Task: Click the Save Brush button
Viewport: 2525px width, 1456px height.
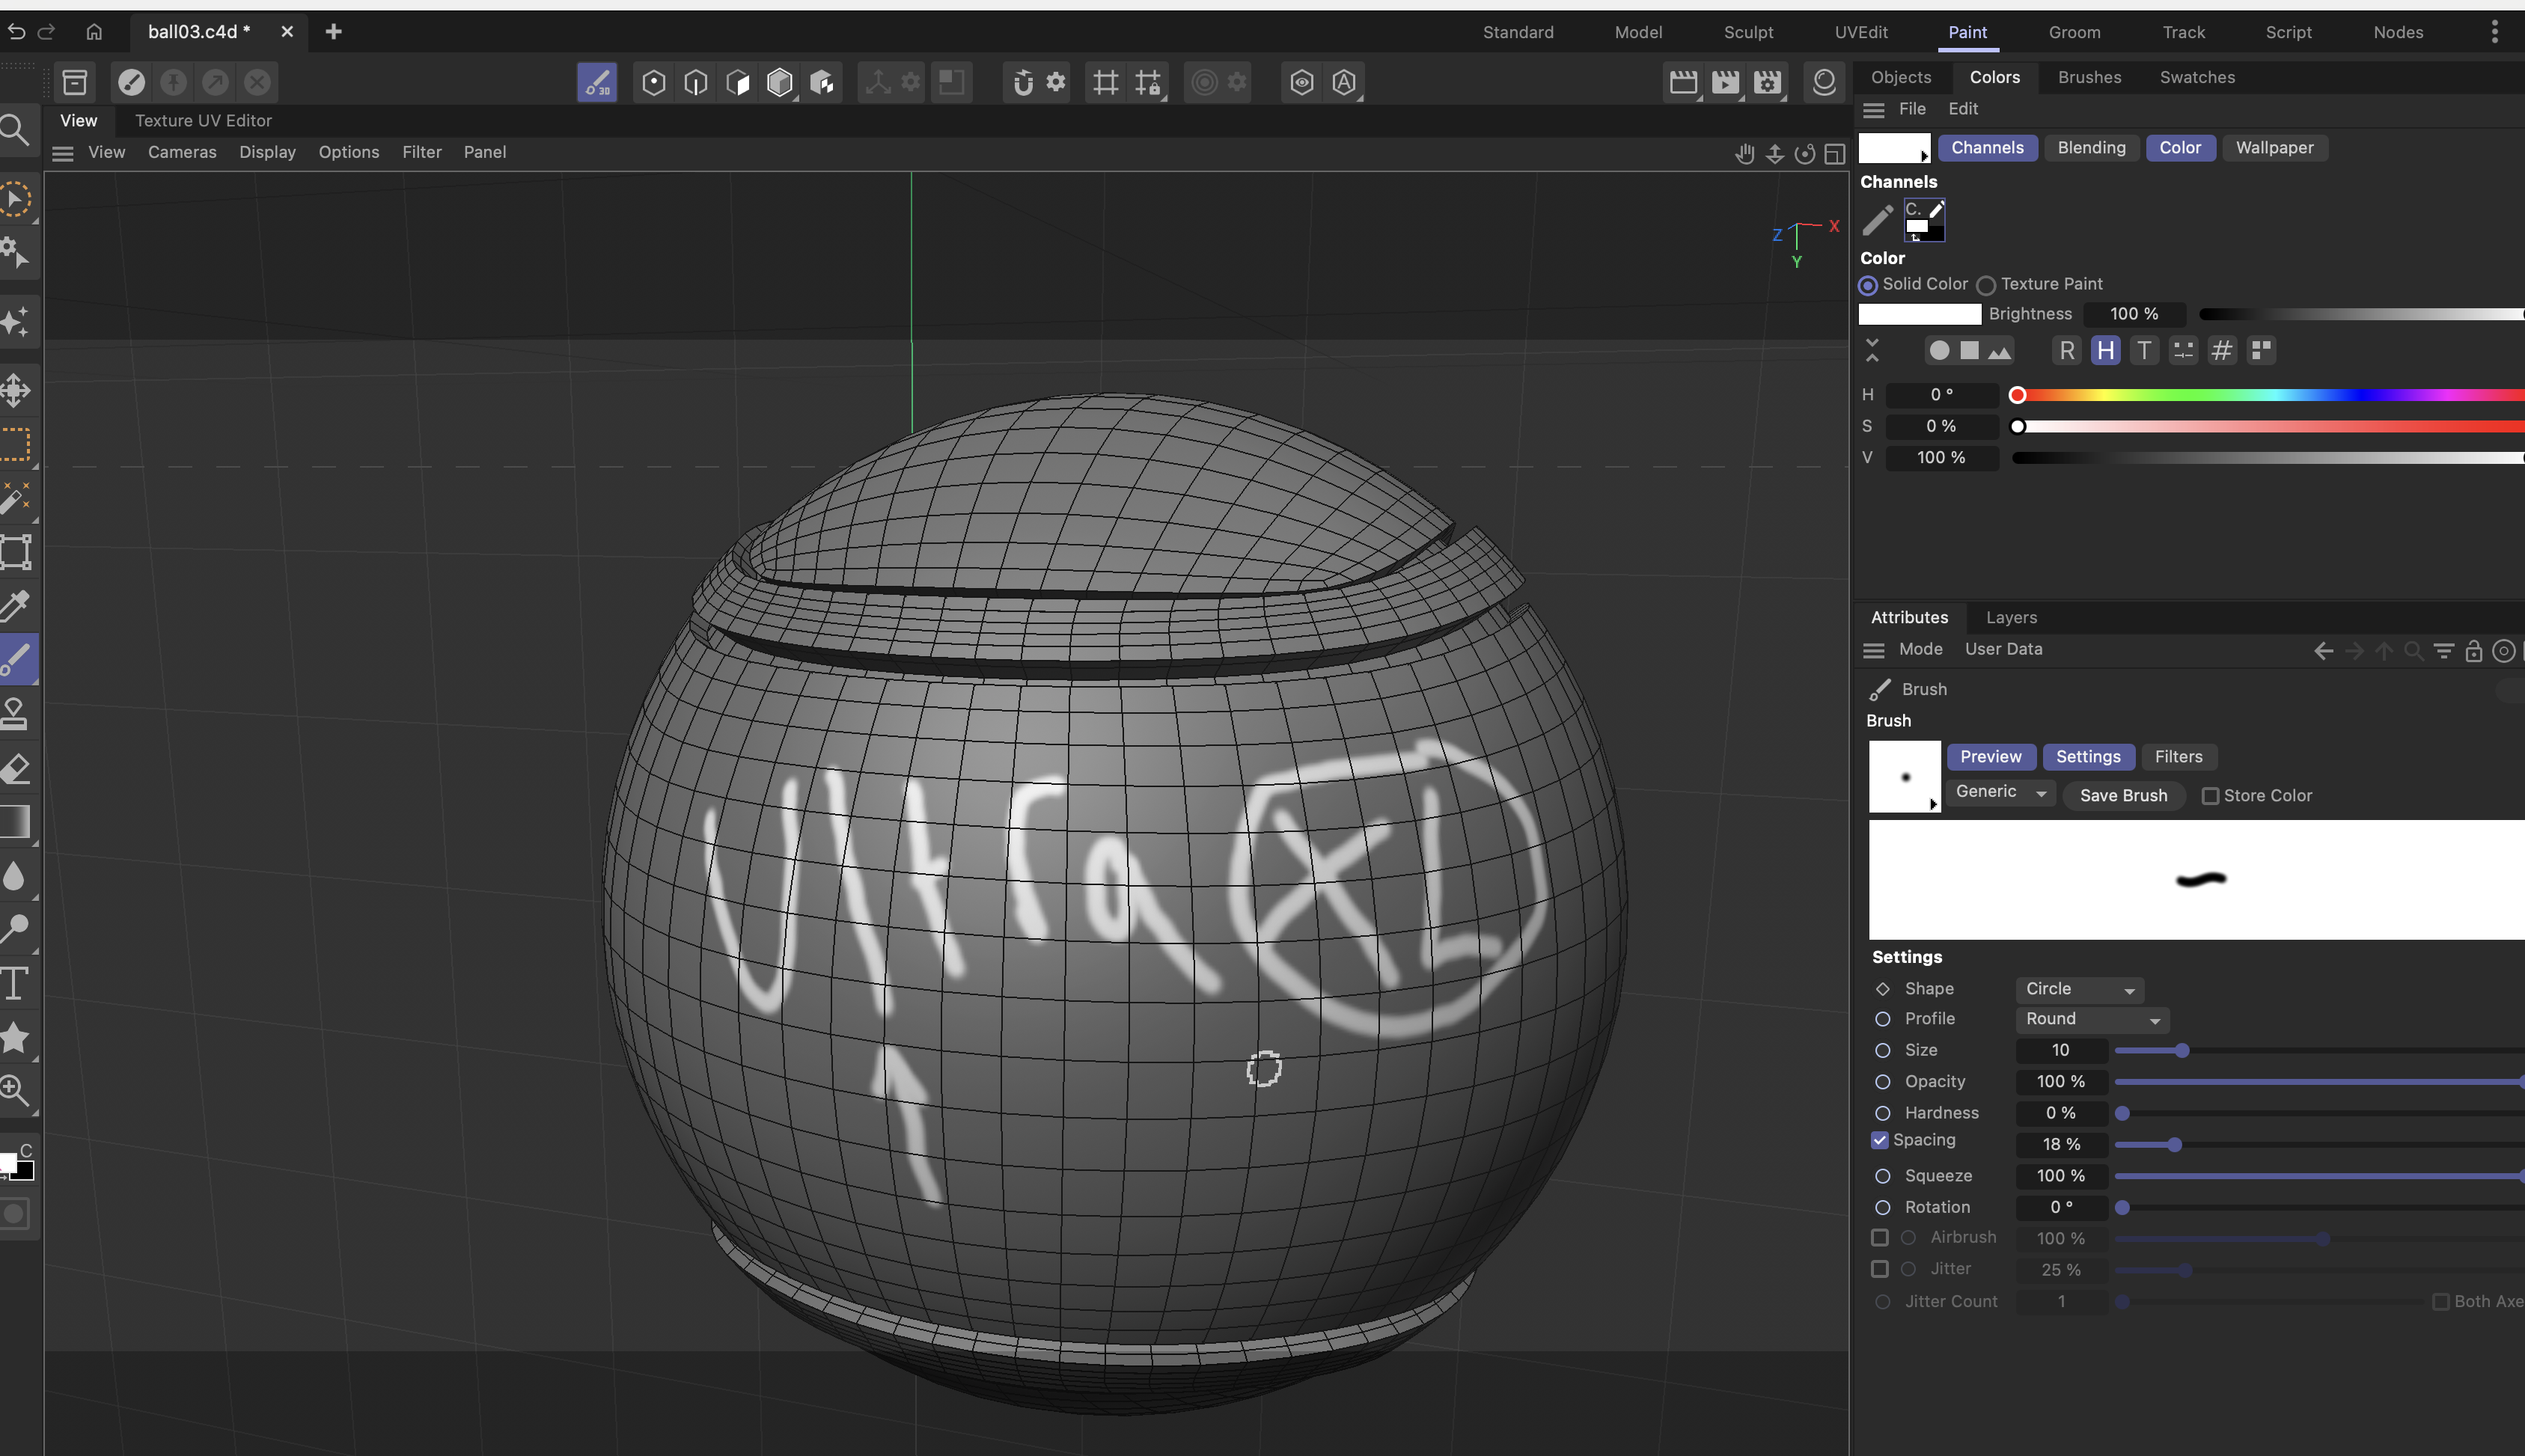Action: pyautogui.click(x=2123, y=796)
